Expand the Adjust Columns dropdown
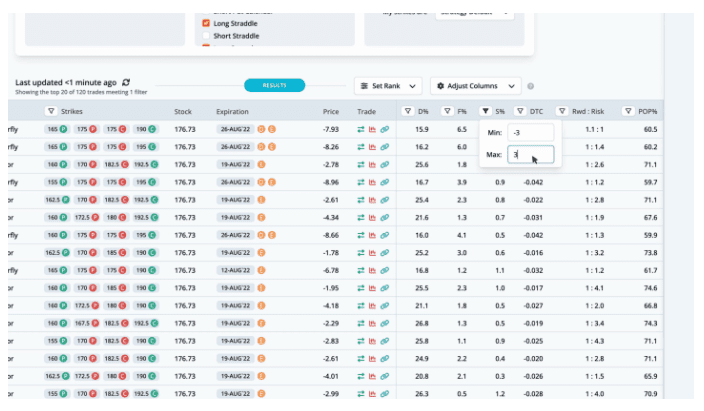Screen dimensions: 704x411 477,86
